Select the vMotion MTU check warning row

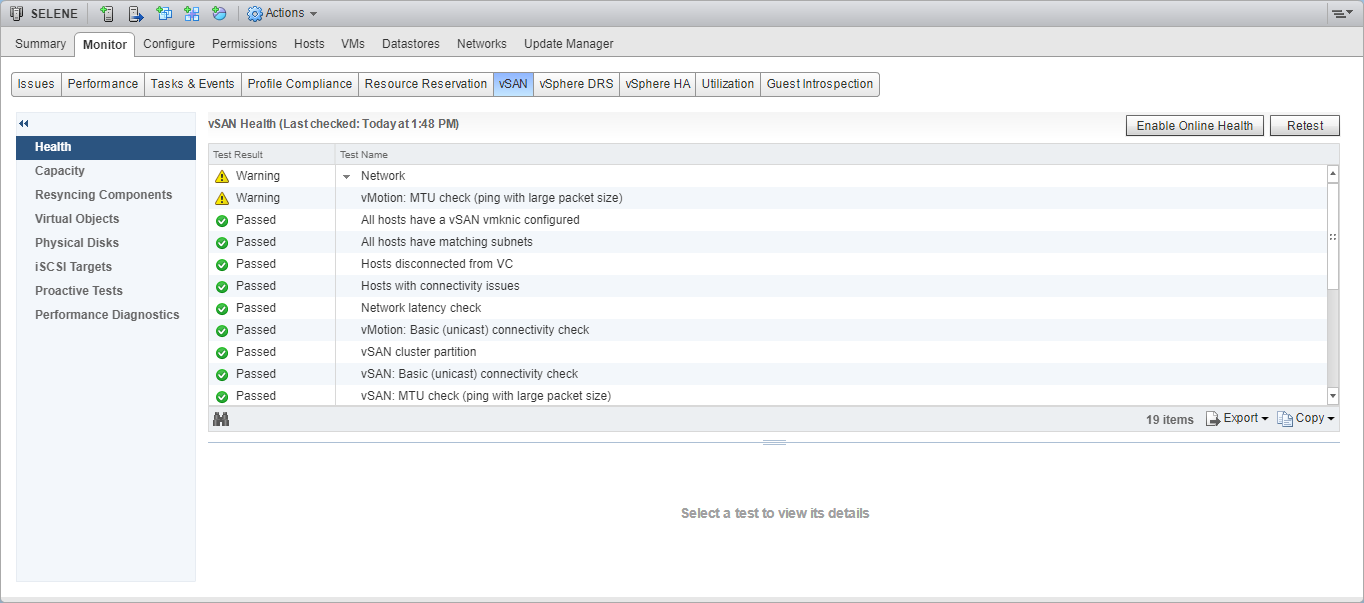pyautogui.click(x=491, y=198)
